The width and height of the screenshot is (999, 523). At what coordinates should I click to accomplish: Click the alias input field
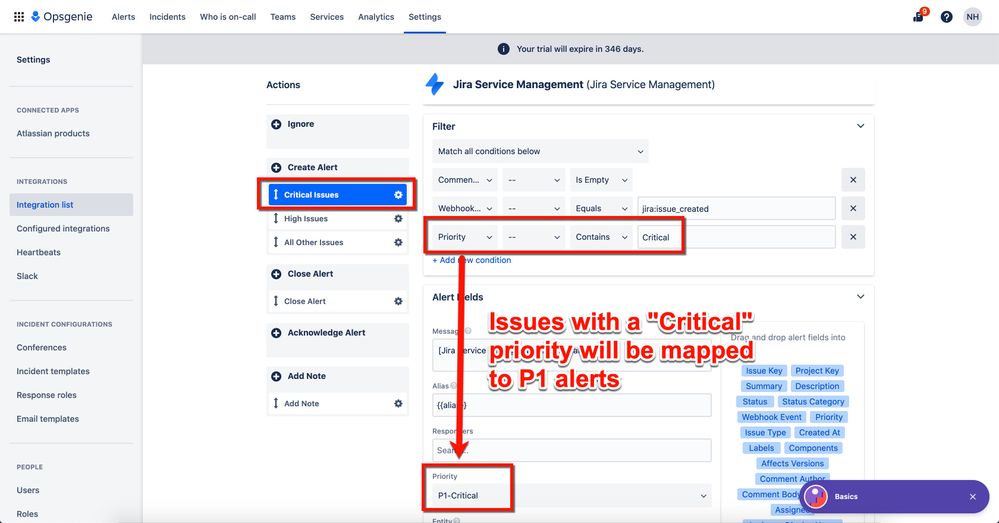(571, 405)
